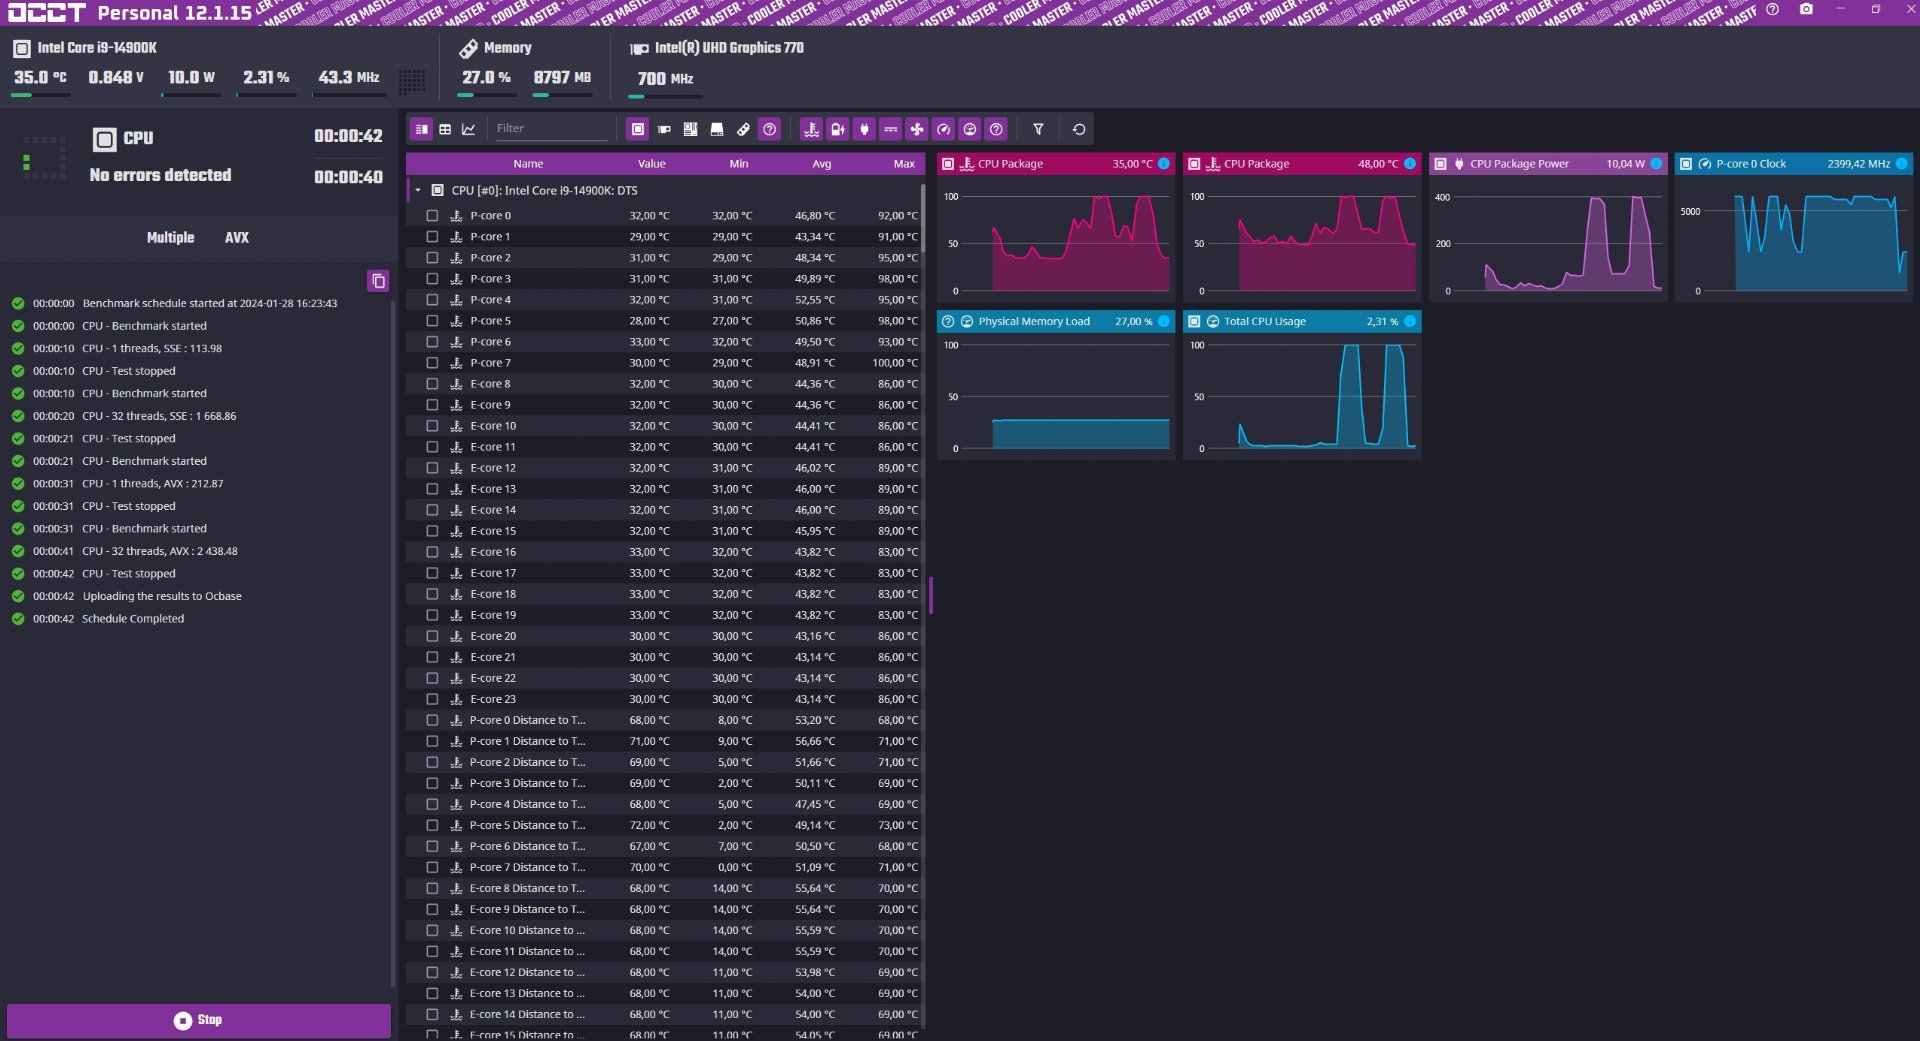Viewport: 1920px width, 1041px height.
Task: Toggle the usage gauge sensor type filter
Action: [x=970, y=129]
